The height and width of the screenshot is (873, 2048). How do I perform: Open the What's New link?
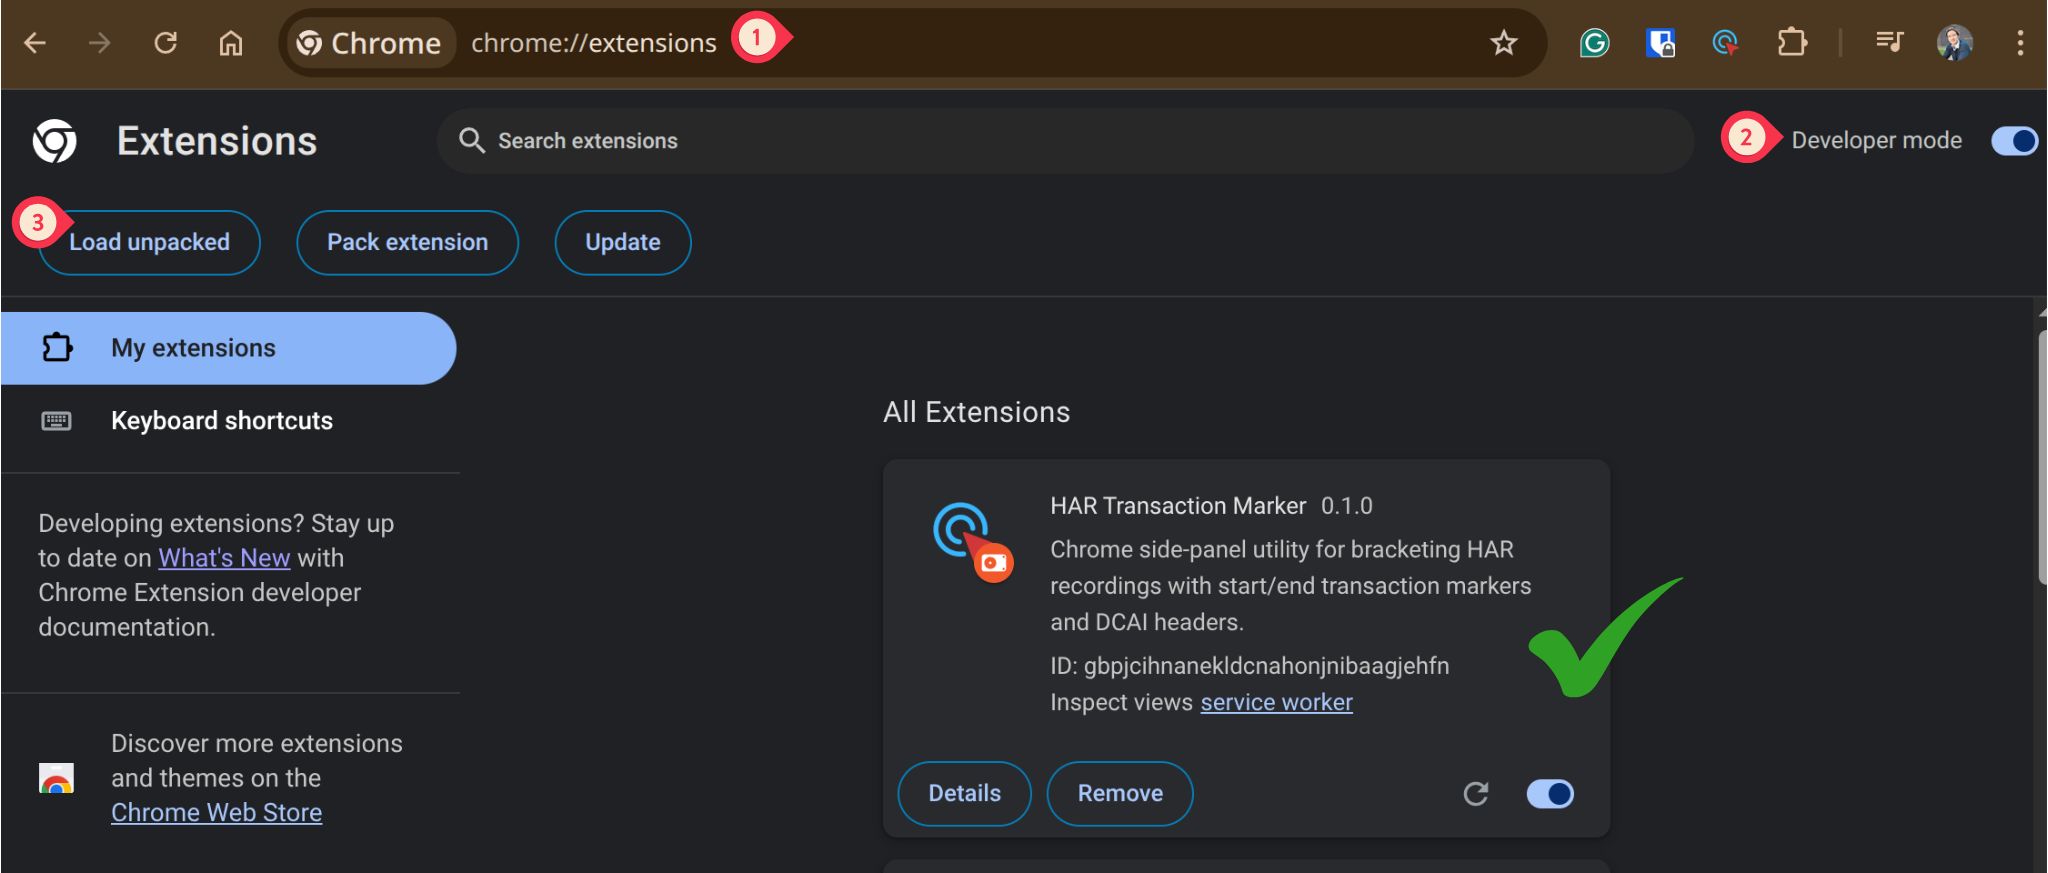click(x=224, y=558)
